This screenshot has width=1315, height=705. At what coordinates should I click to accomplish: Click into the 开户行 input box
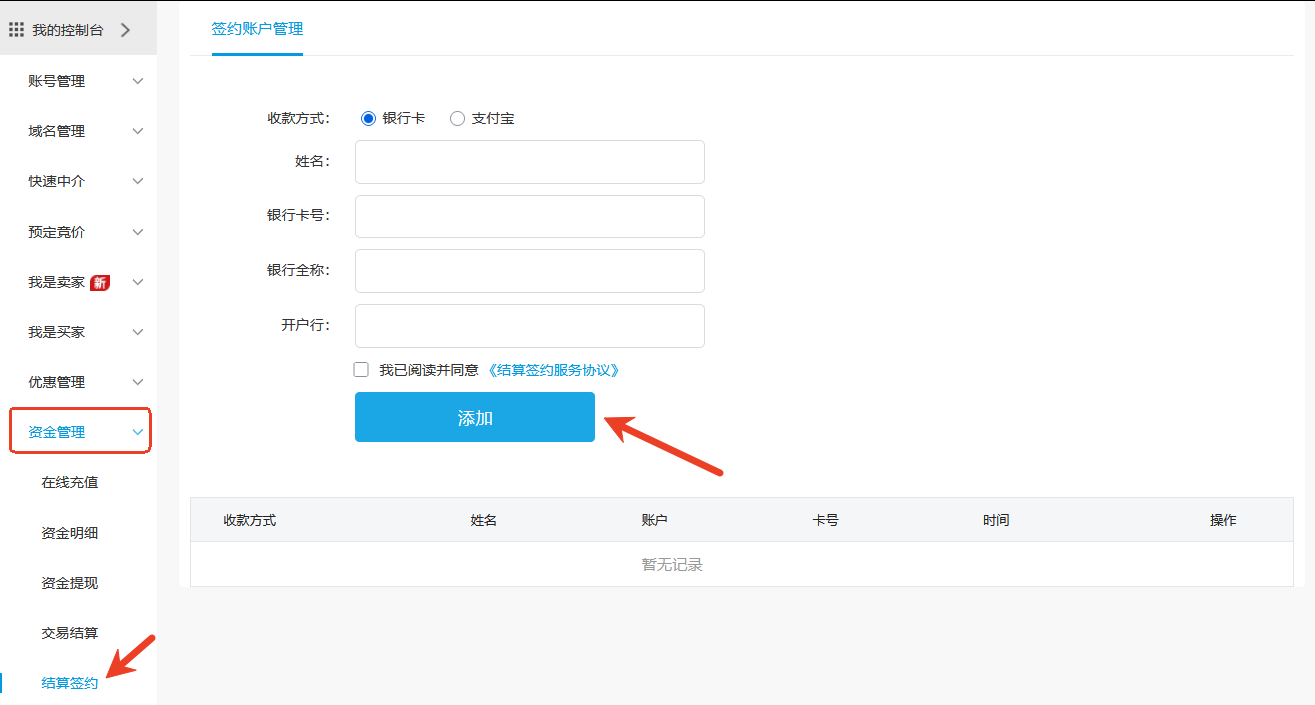pos(530,326)
